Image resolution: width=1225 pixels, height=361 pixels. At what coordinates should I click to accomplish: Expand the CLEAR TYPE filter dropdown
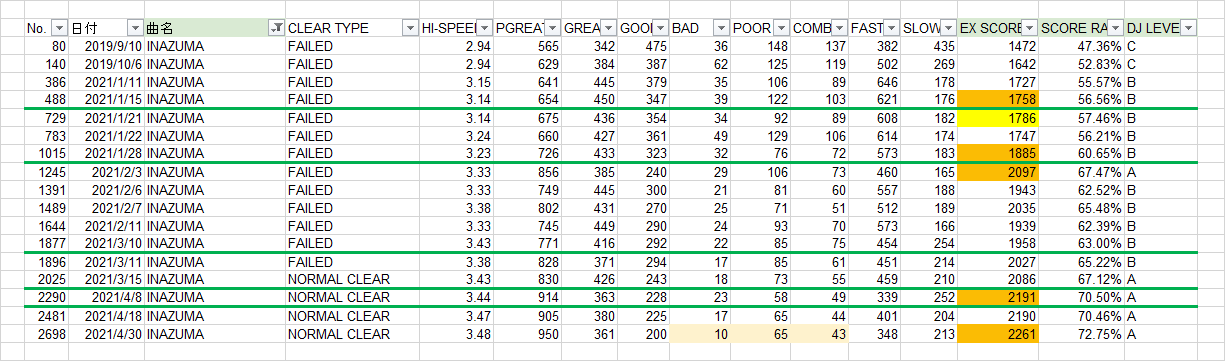409,28
